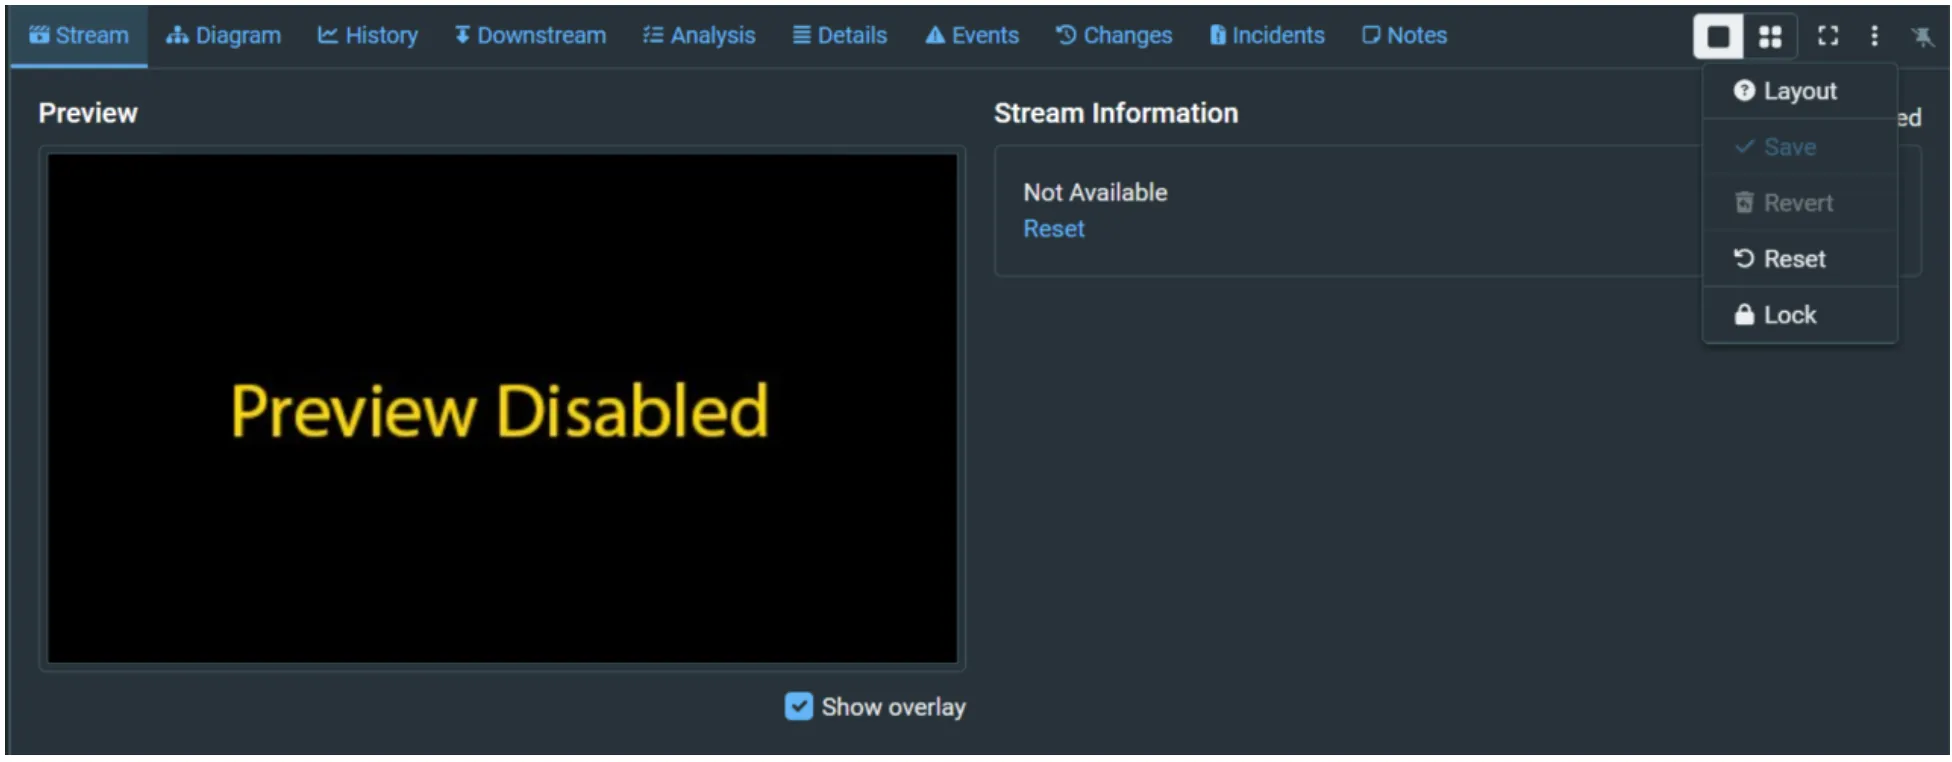The image size is (1952, 762).
Task: Switch to the Diagram tab
Action: (x=223, y=36)
